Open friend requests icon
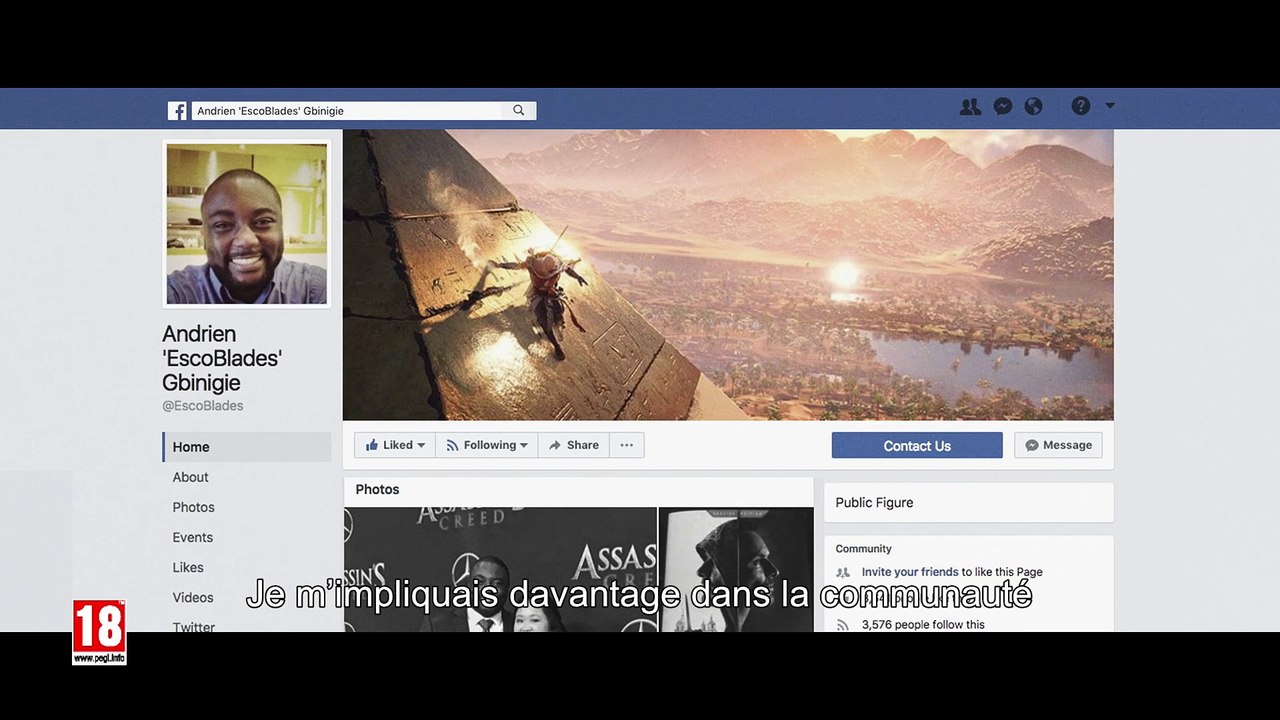 (970, 107)
